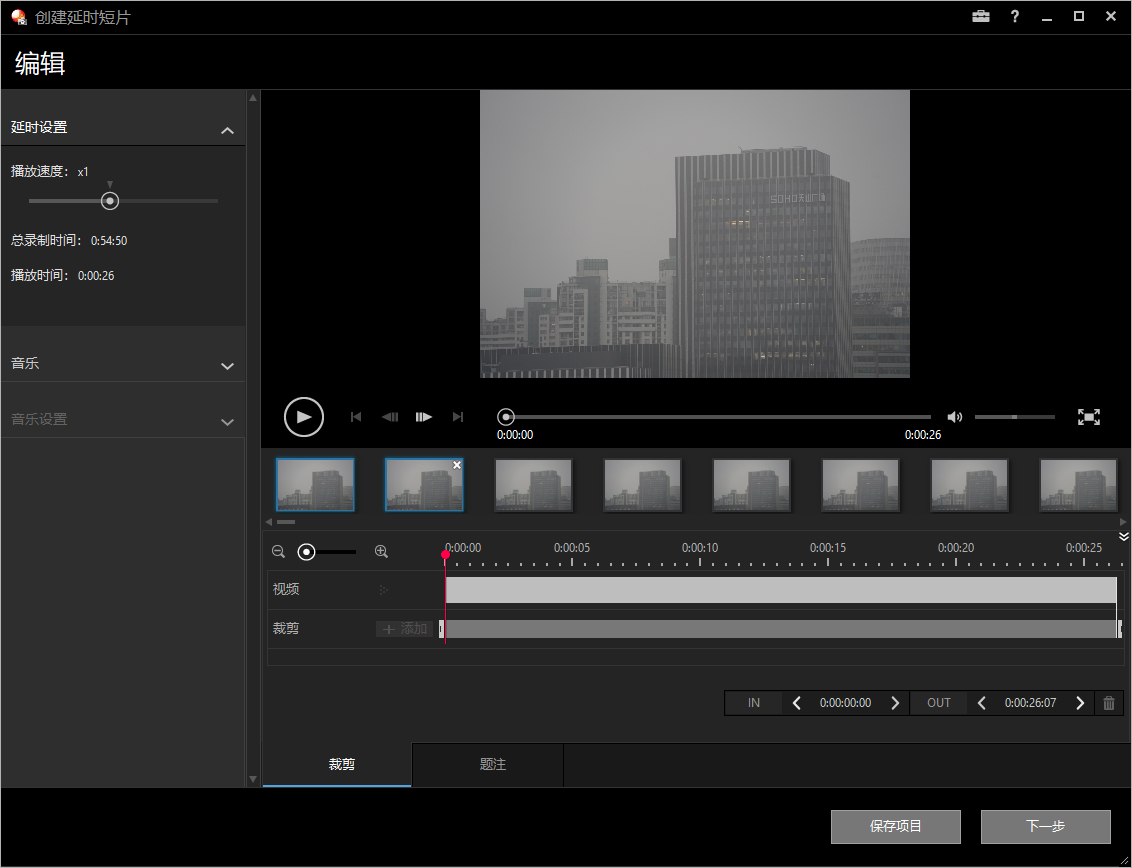Zoom in the timeline with the plus magnifier
The image size is (1132, 868).
point(381,551)
